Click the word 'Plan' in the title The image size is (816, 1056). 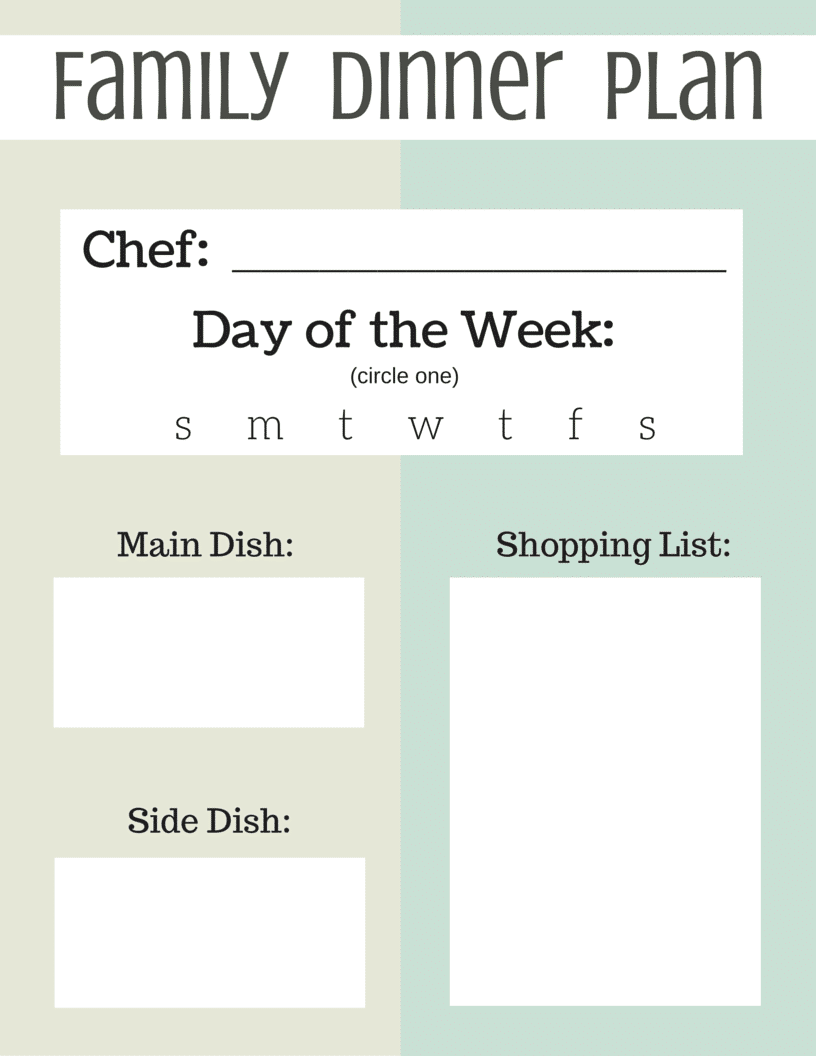point(685,85)
